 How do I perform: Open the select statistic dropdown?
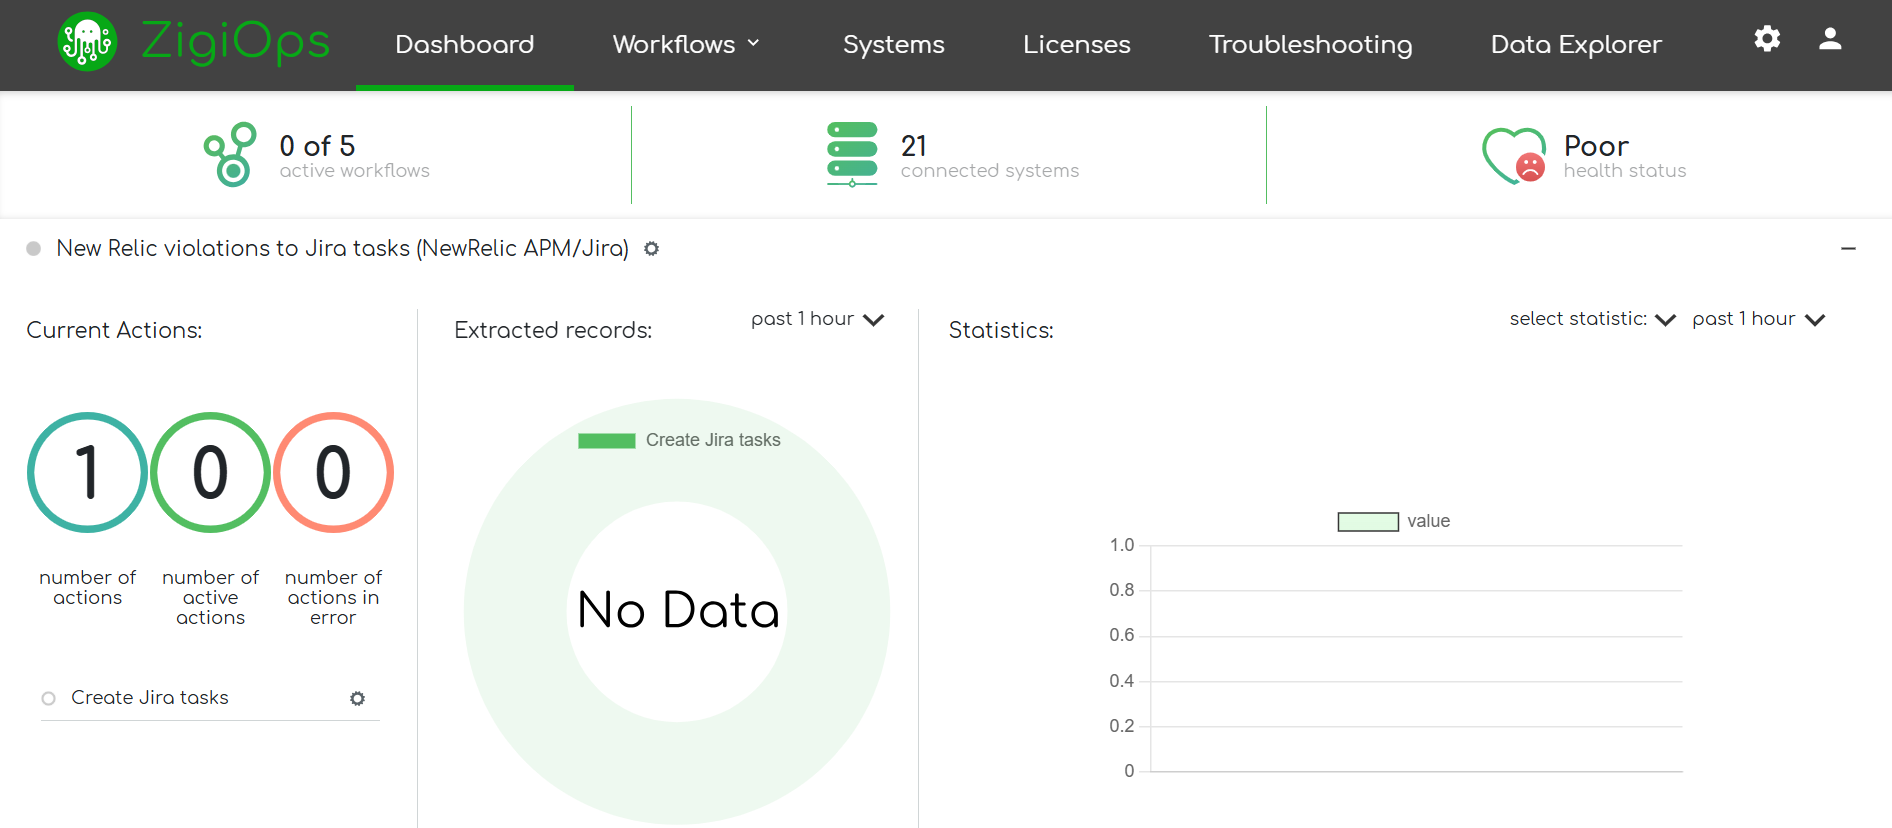tap(1591, 320)
